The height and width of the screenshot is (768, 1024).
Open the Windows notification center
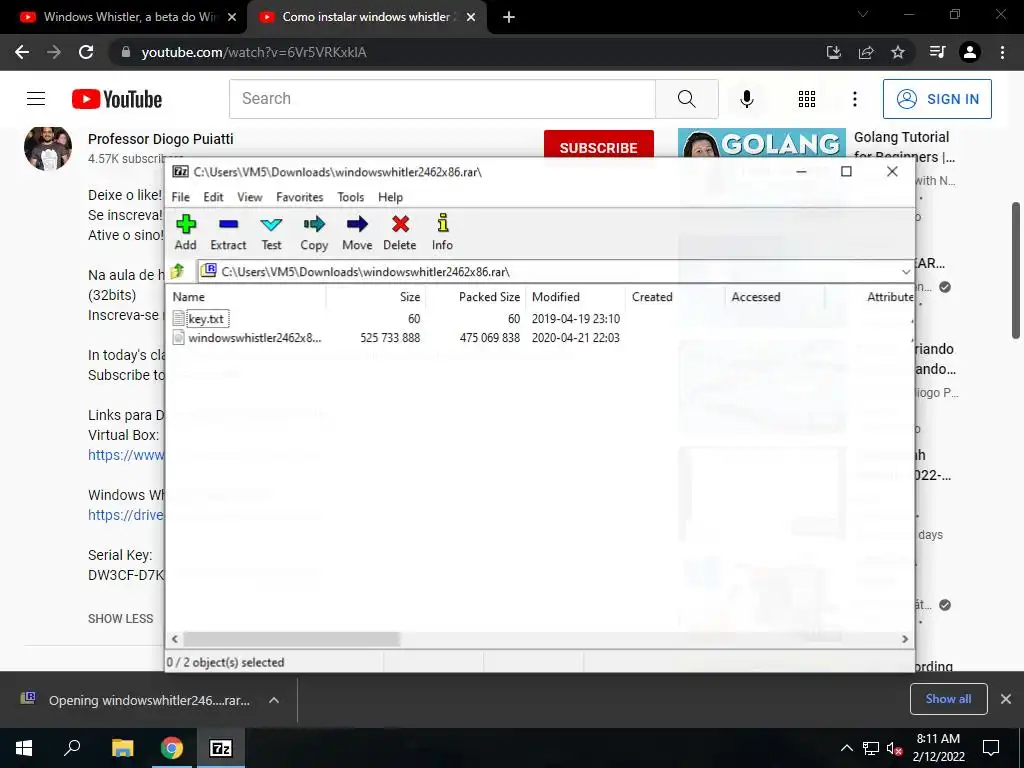point(991,748)
